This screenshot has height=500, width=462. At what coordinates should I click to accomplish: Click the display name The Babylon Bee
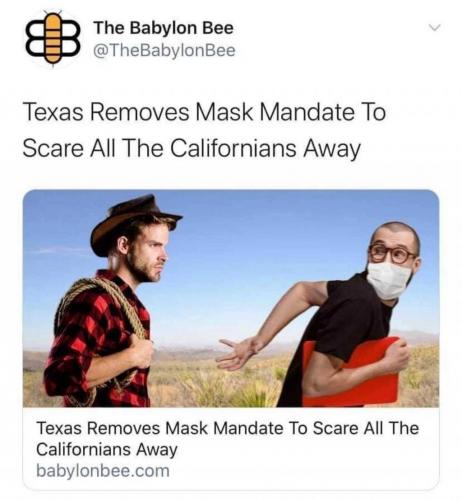[163, 28]
